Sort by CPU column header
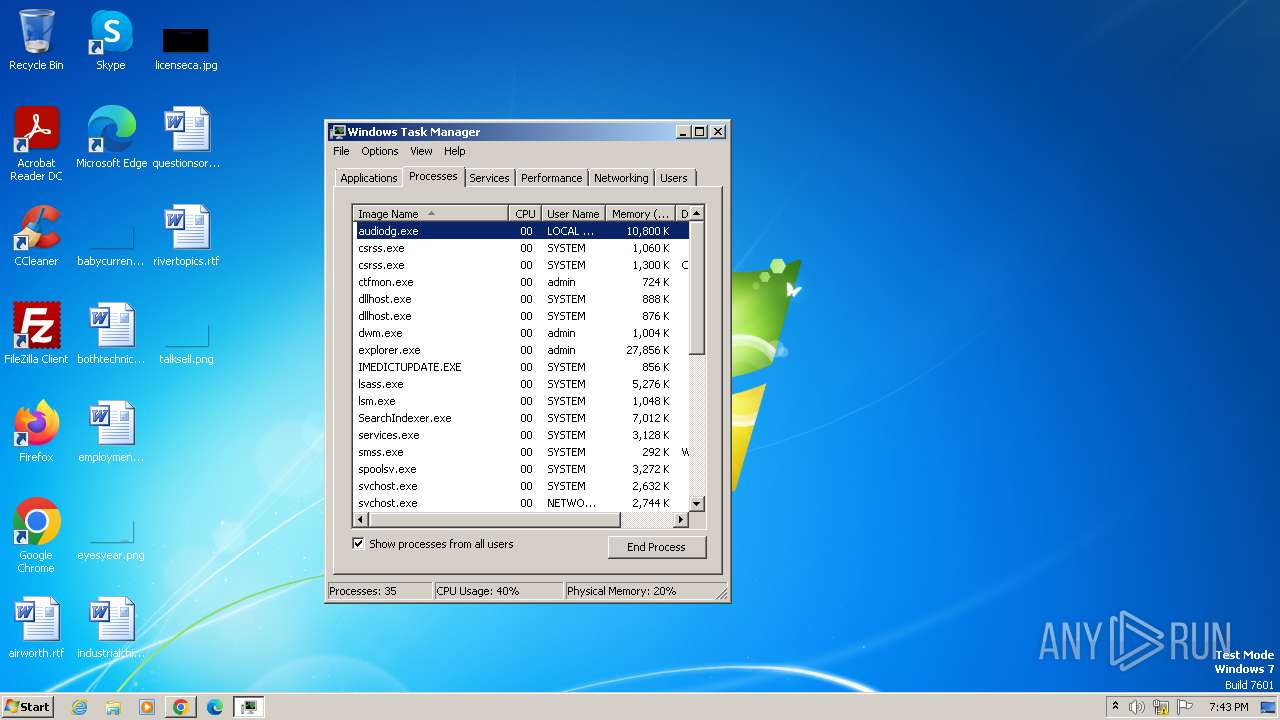 pyautogui.click(x=525, y=213)
